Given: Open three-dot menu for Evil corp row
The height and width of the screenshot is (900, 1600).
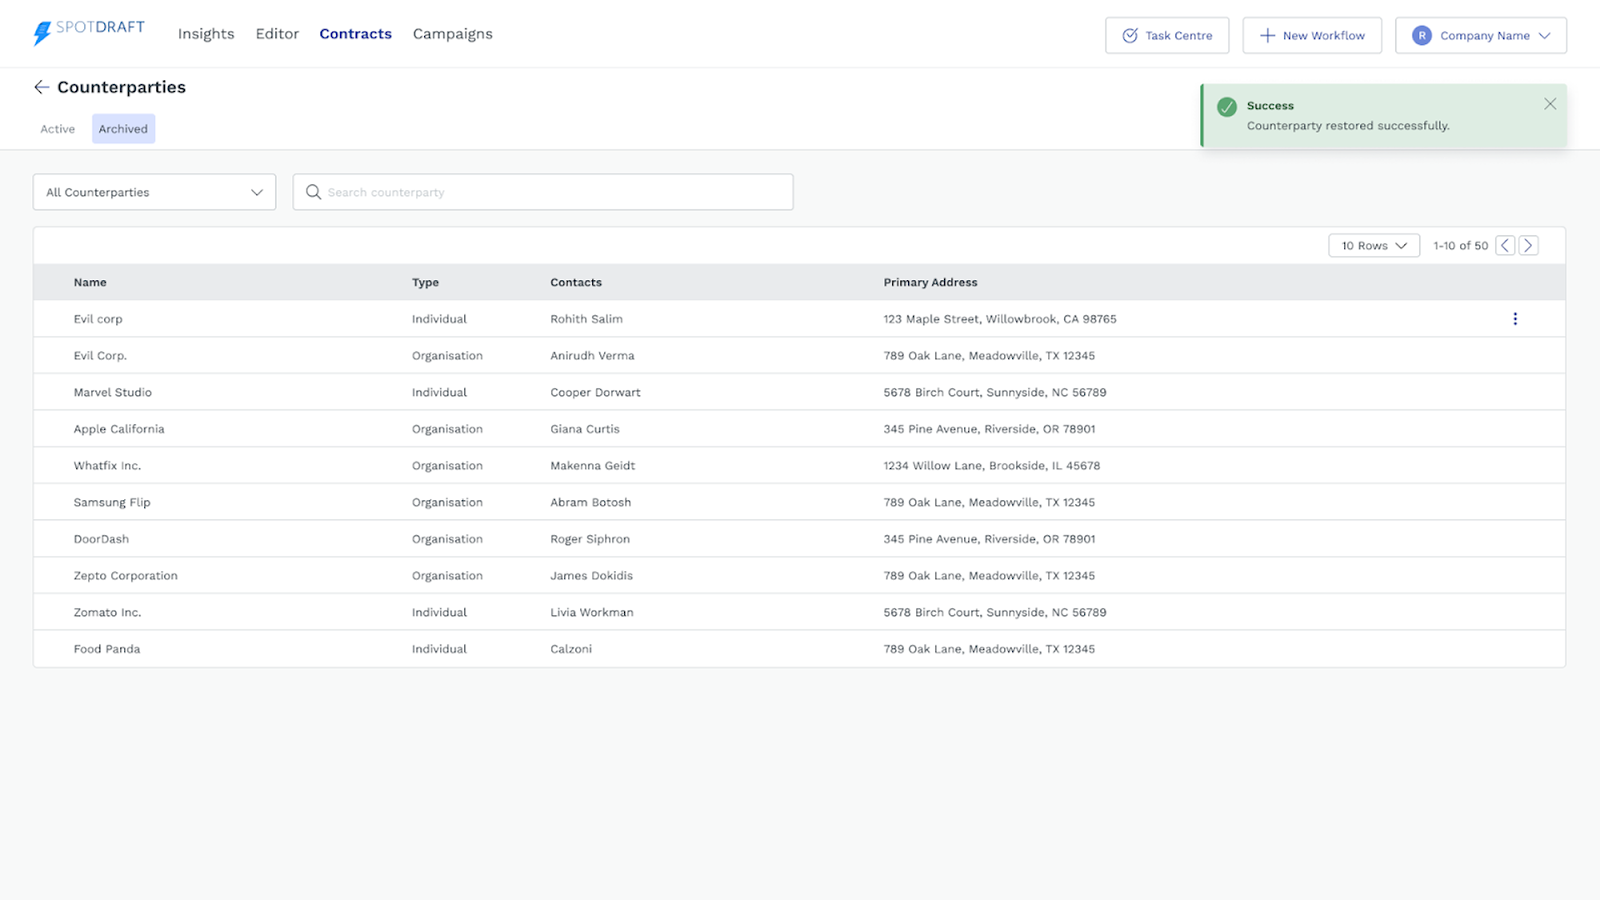Looking at the screenshot, I should 1515,319.
